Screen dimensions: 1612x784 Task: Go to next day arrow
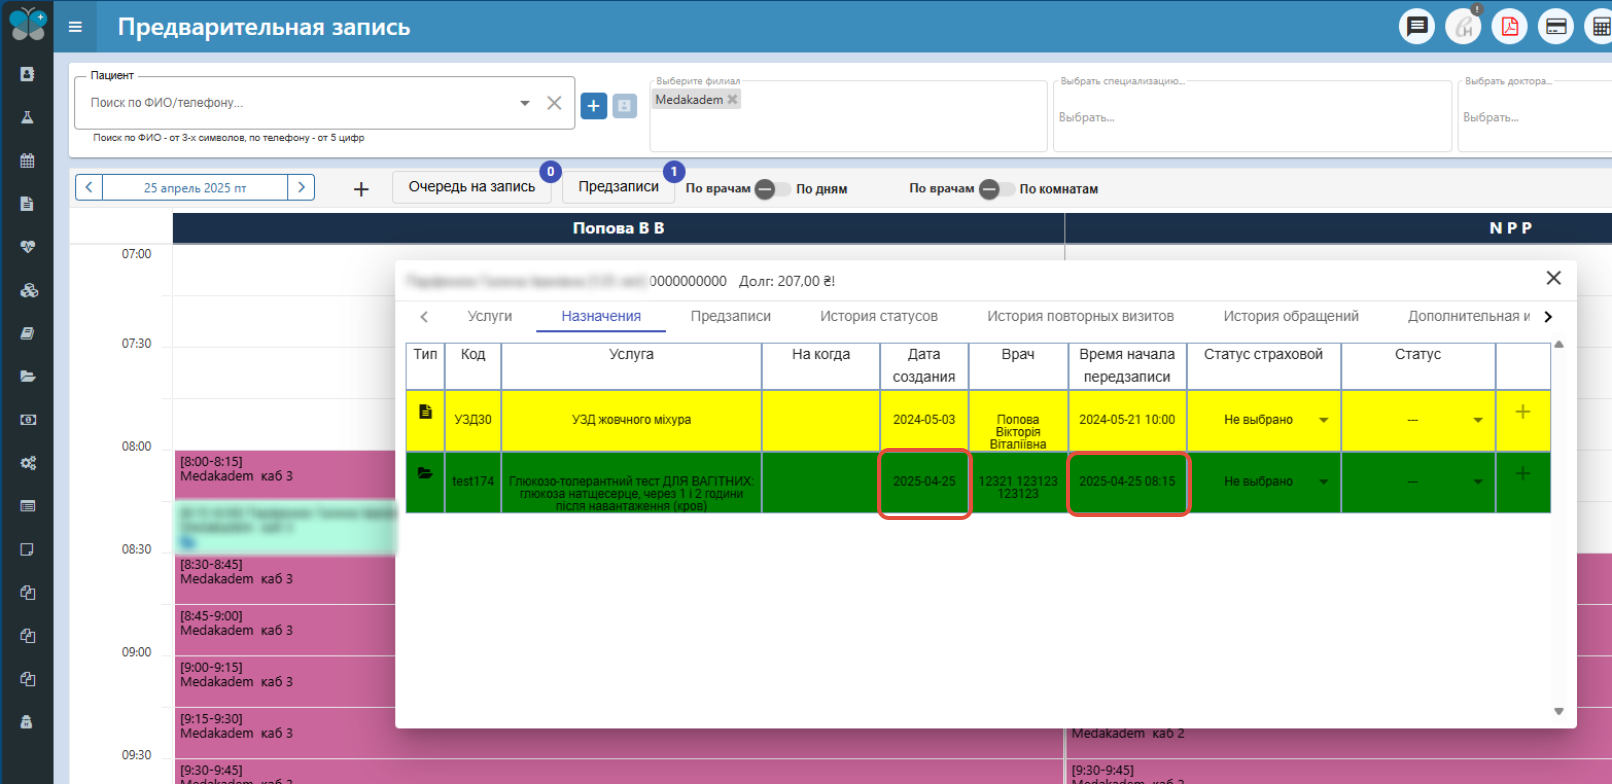click(301, 187)
